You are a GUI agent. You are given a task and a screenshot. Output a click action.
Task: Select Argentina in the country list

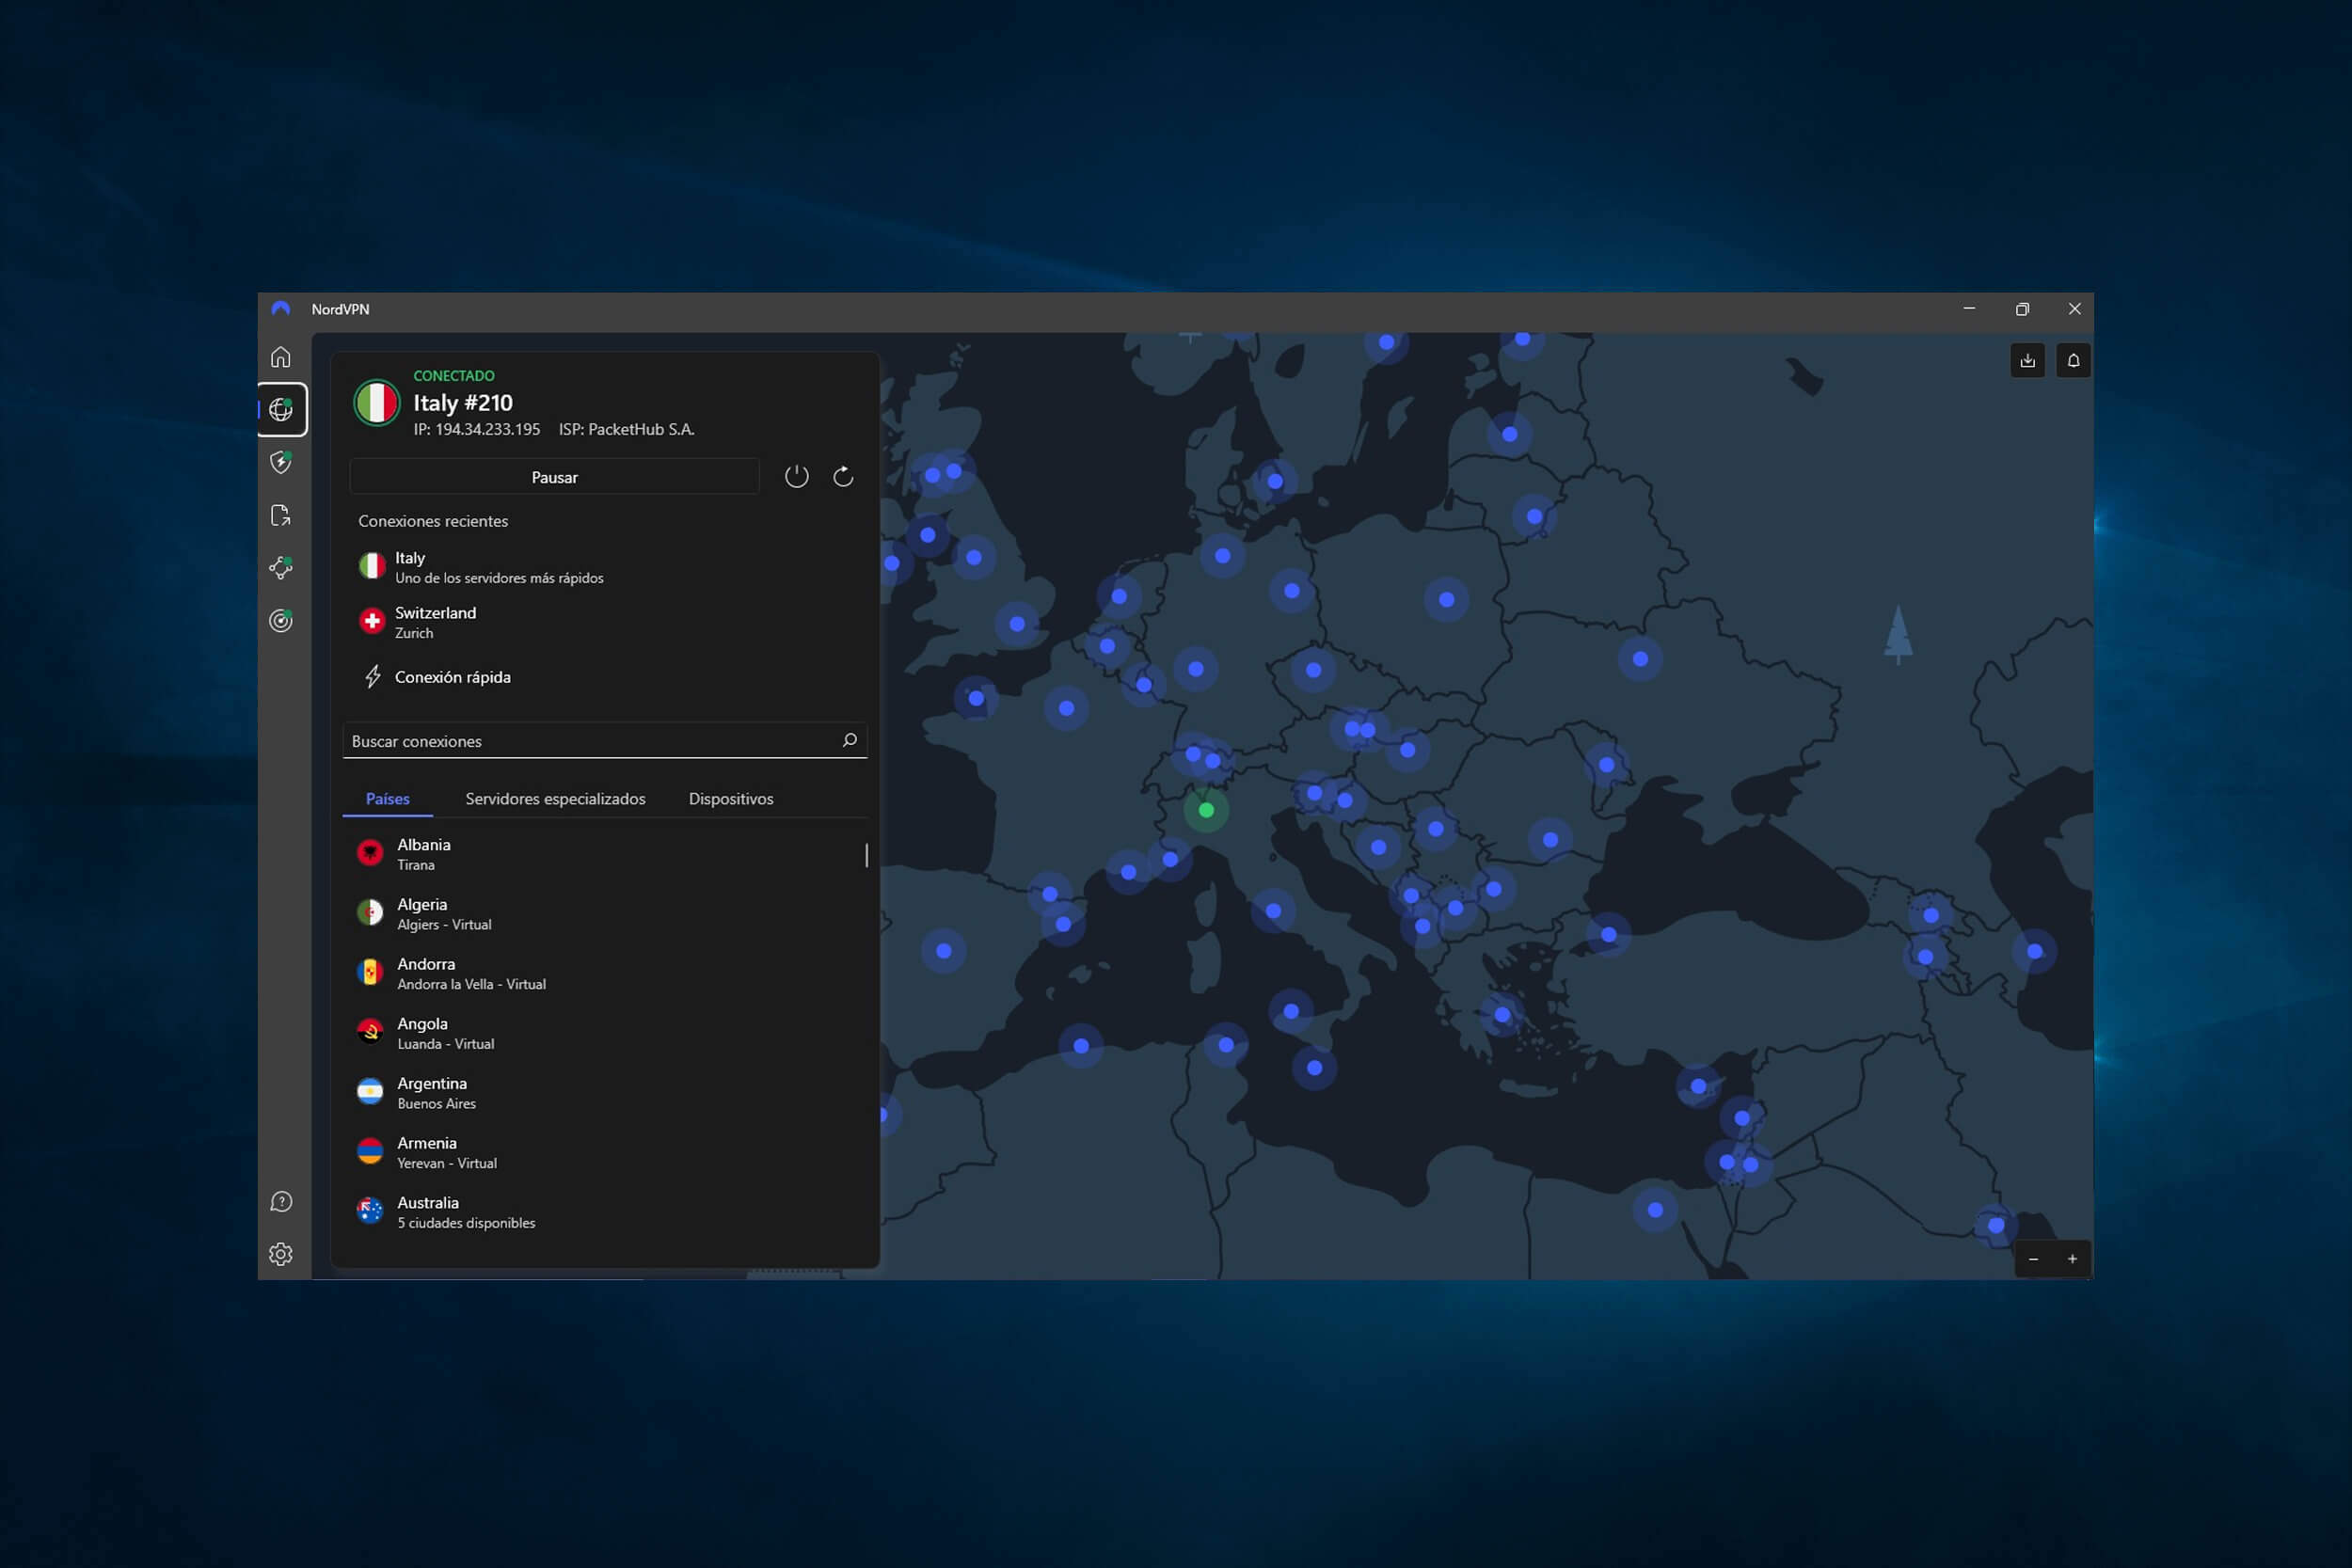tap(605, 1093)
